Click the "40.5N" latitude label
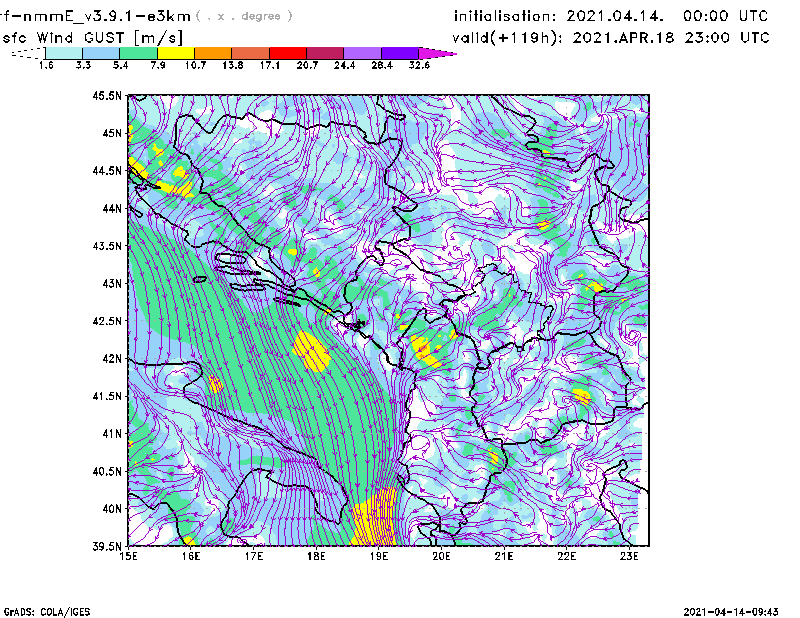 coord(107,471)
